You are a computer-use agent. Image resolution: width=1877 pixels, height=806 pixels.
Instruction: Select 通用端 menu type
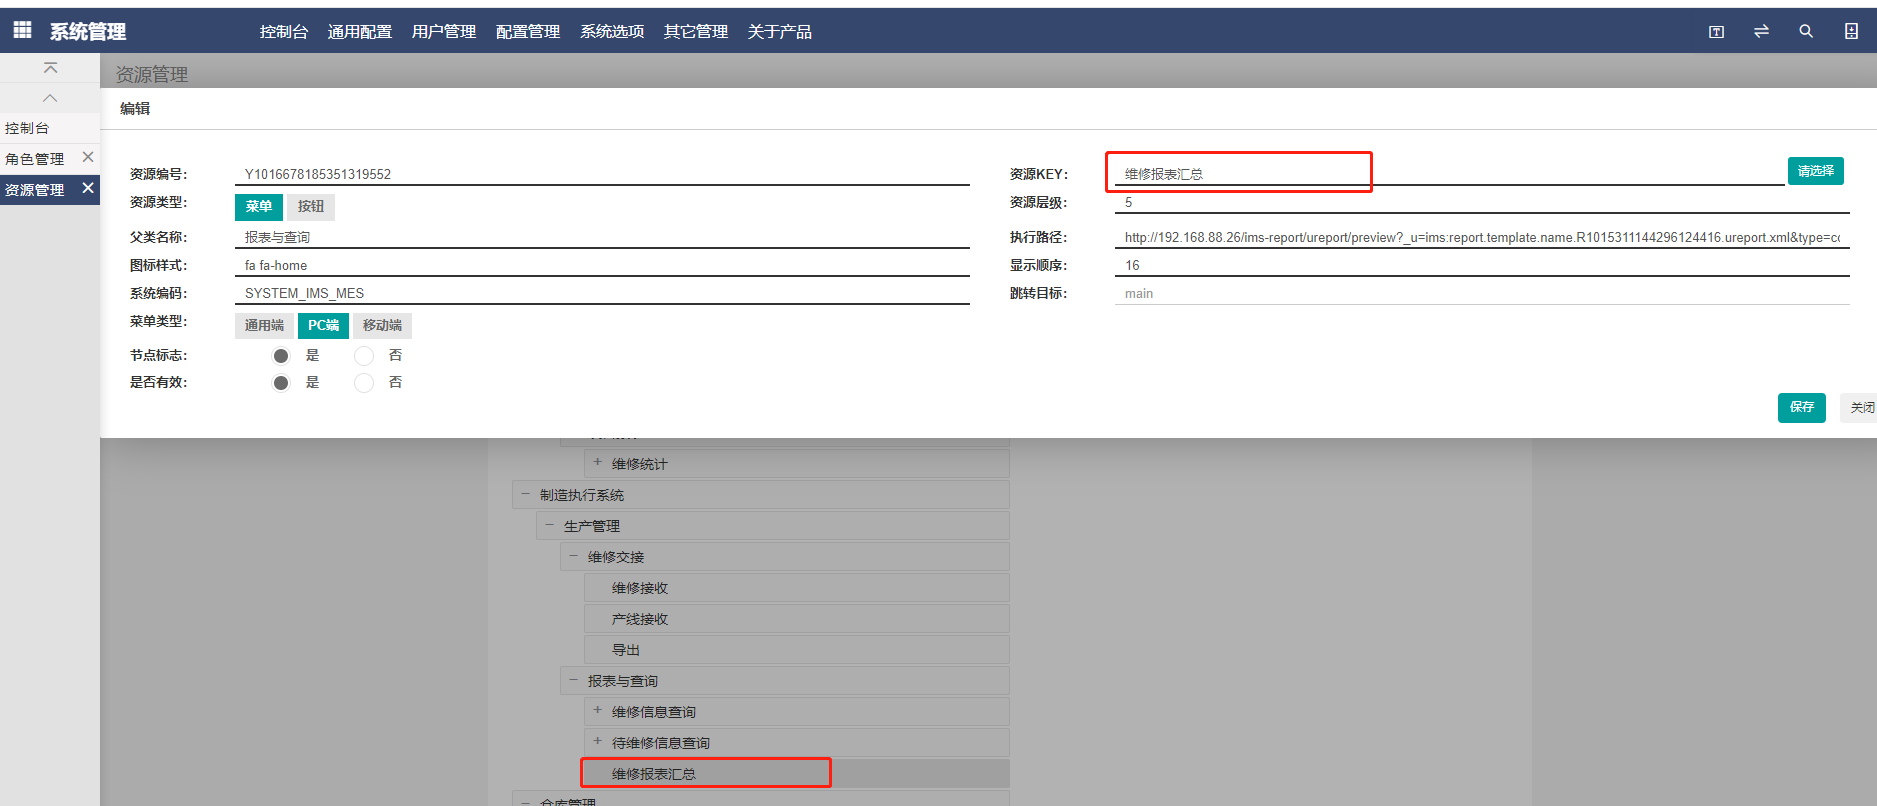tap(264, 326)
